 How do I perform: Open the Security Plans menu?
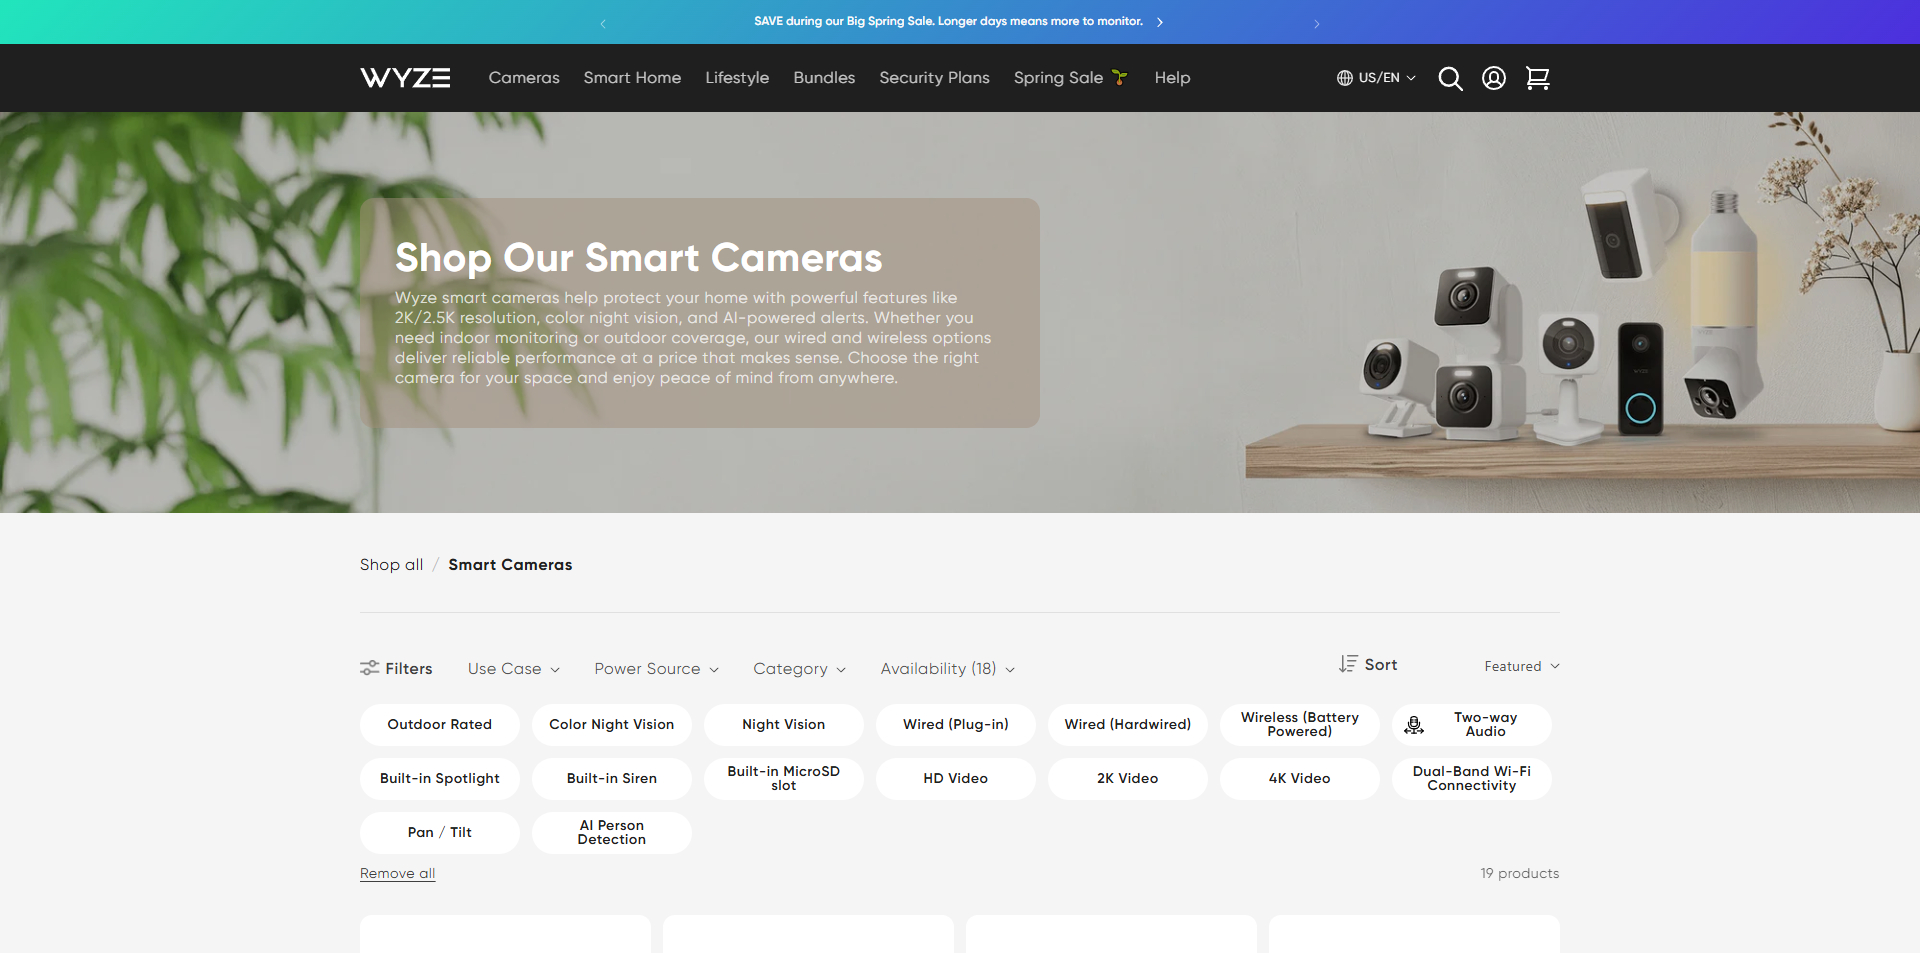click(934, 78)
